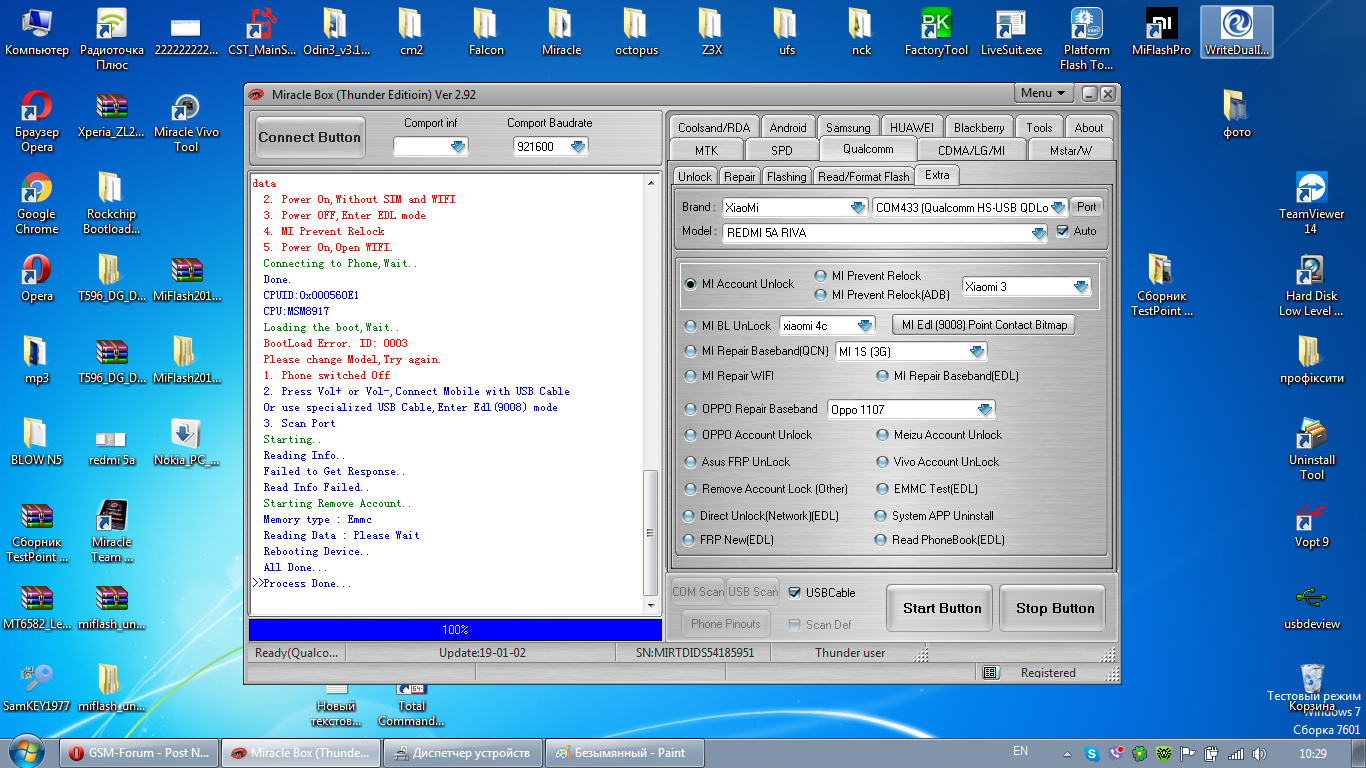This screenshot has width=1366, height=768.
Task: Switch to the MTK tab
Action: coord(706,150)
